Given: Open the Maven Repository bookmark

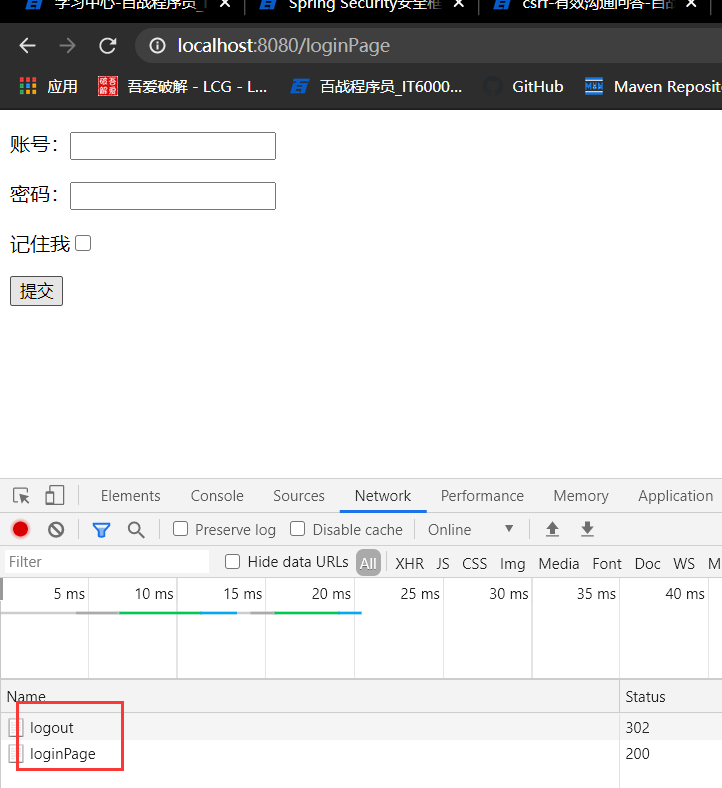Looking at the screenshot, I should click(x=653, y=86).
